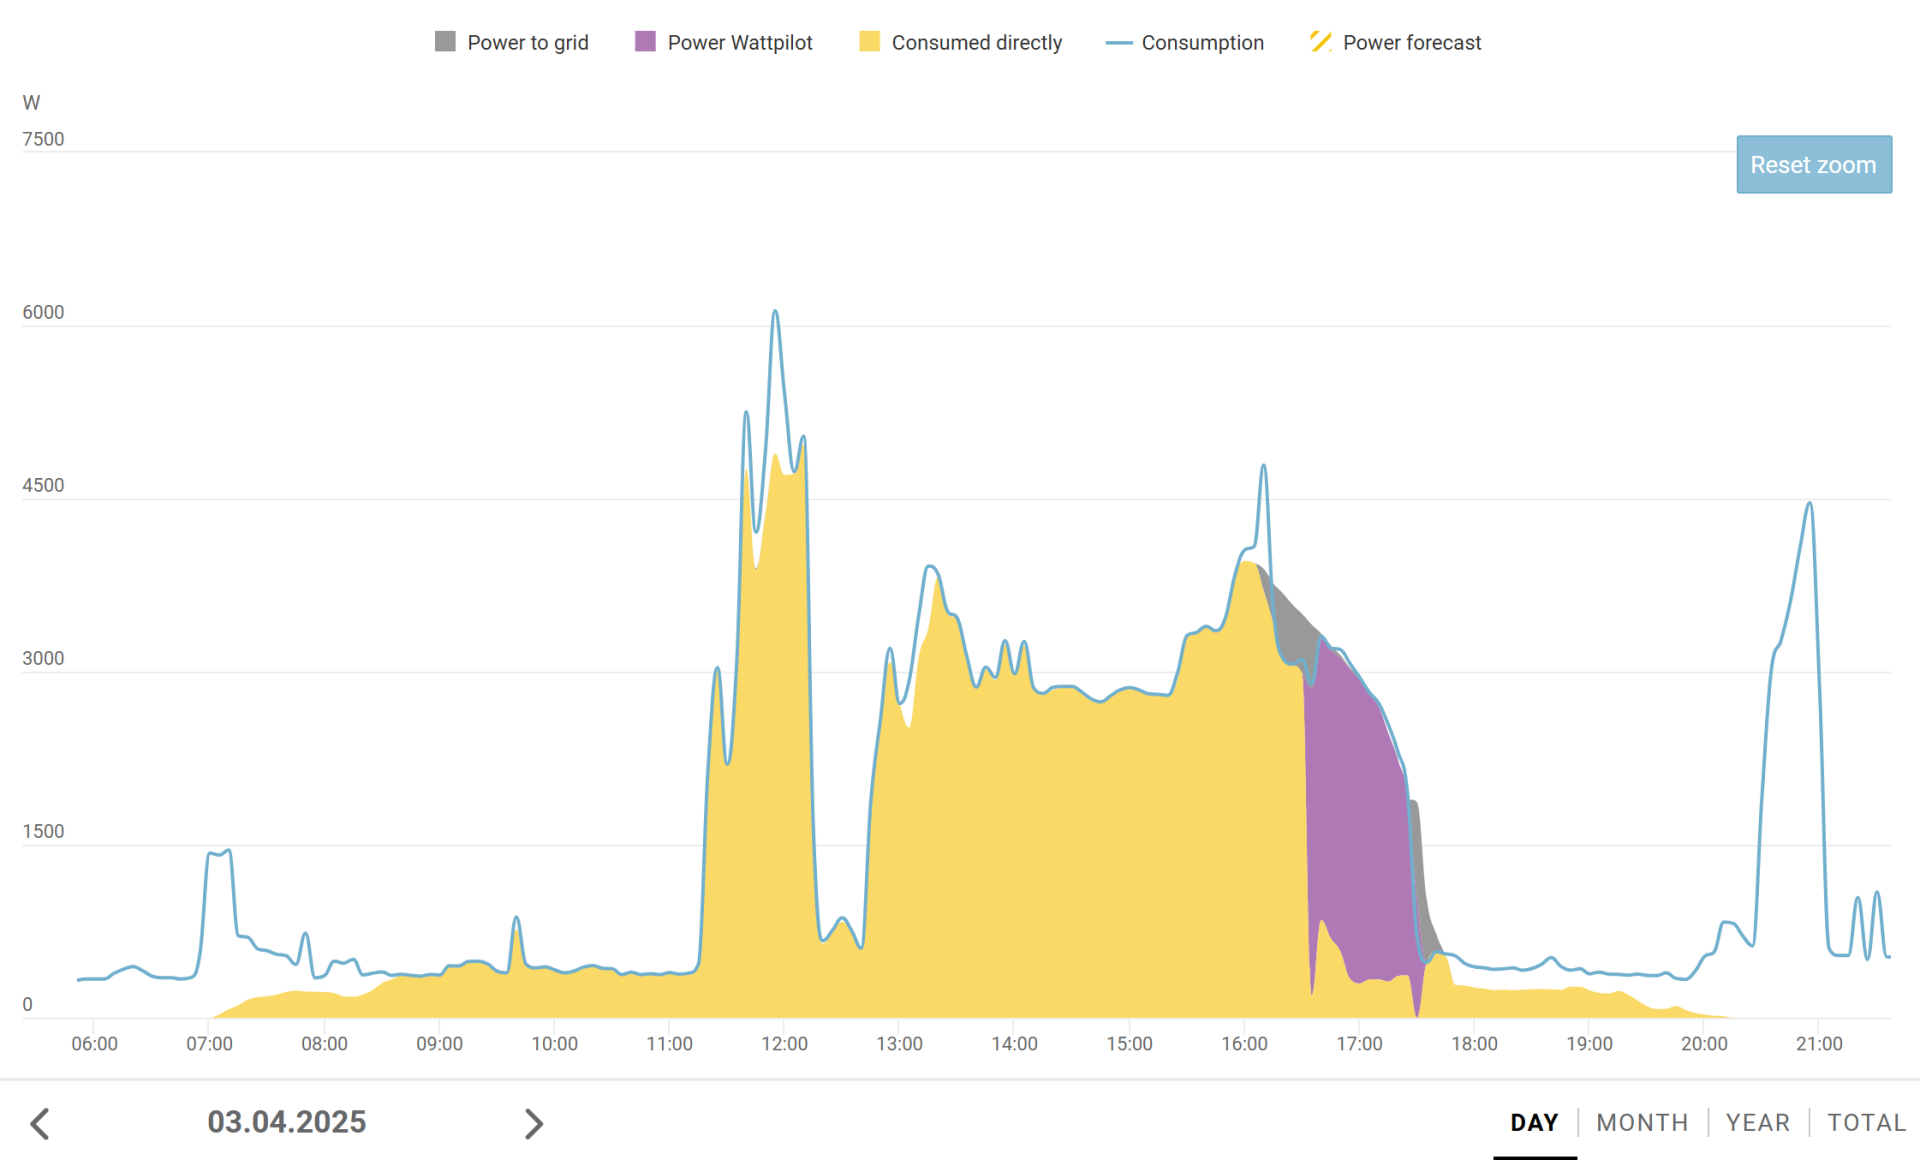Toggle the Consumption series label

[1202, 43]
